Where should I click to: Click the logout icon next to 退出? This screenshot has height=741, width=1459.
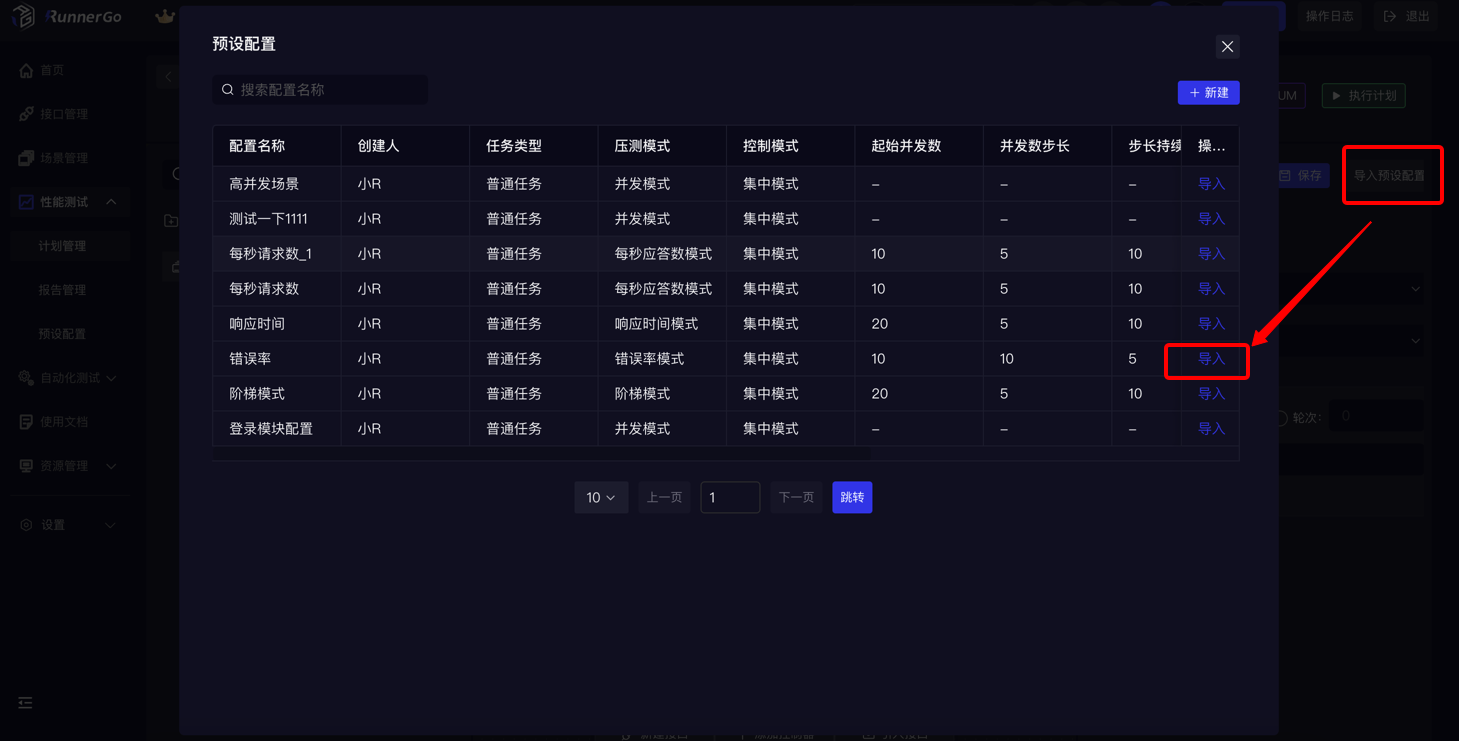1389,16
